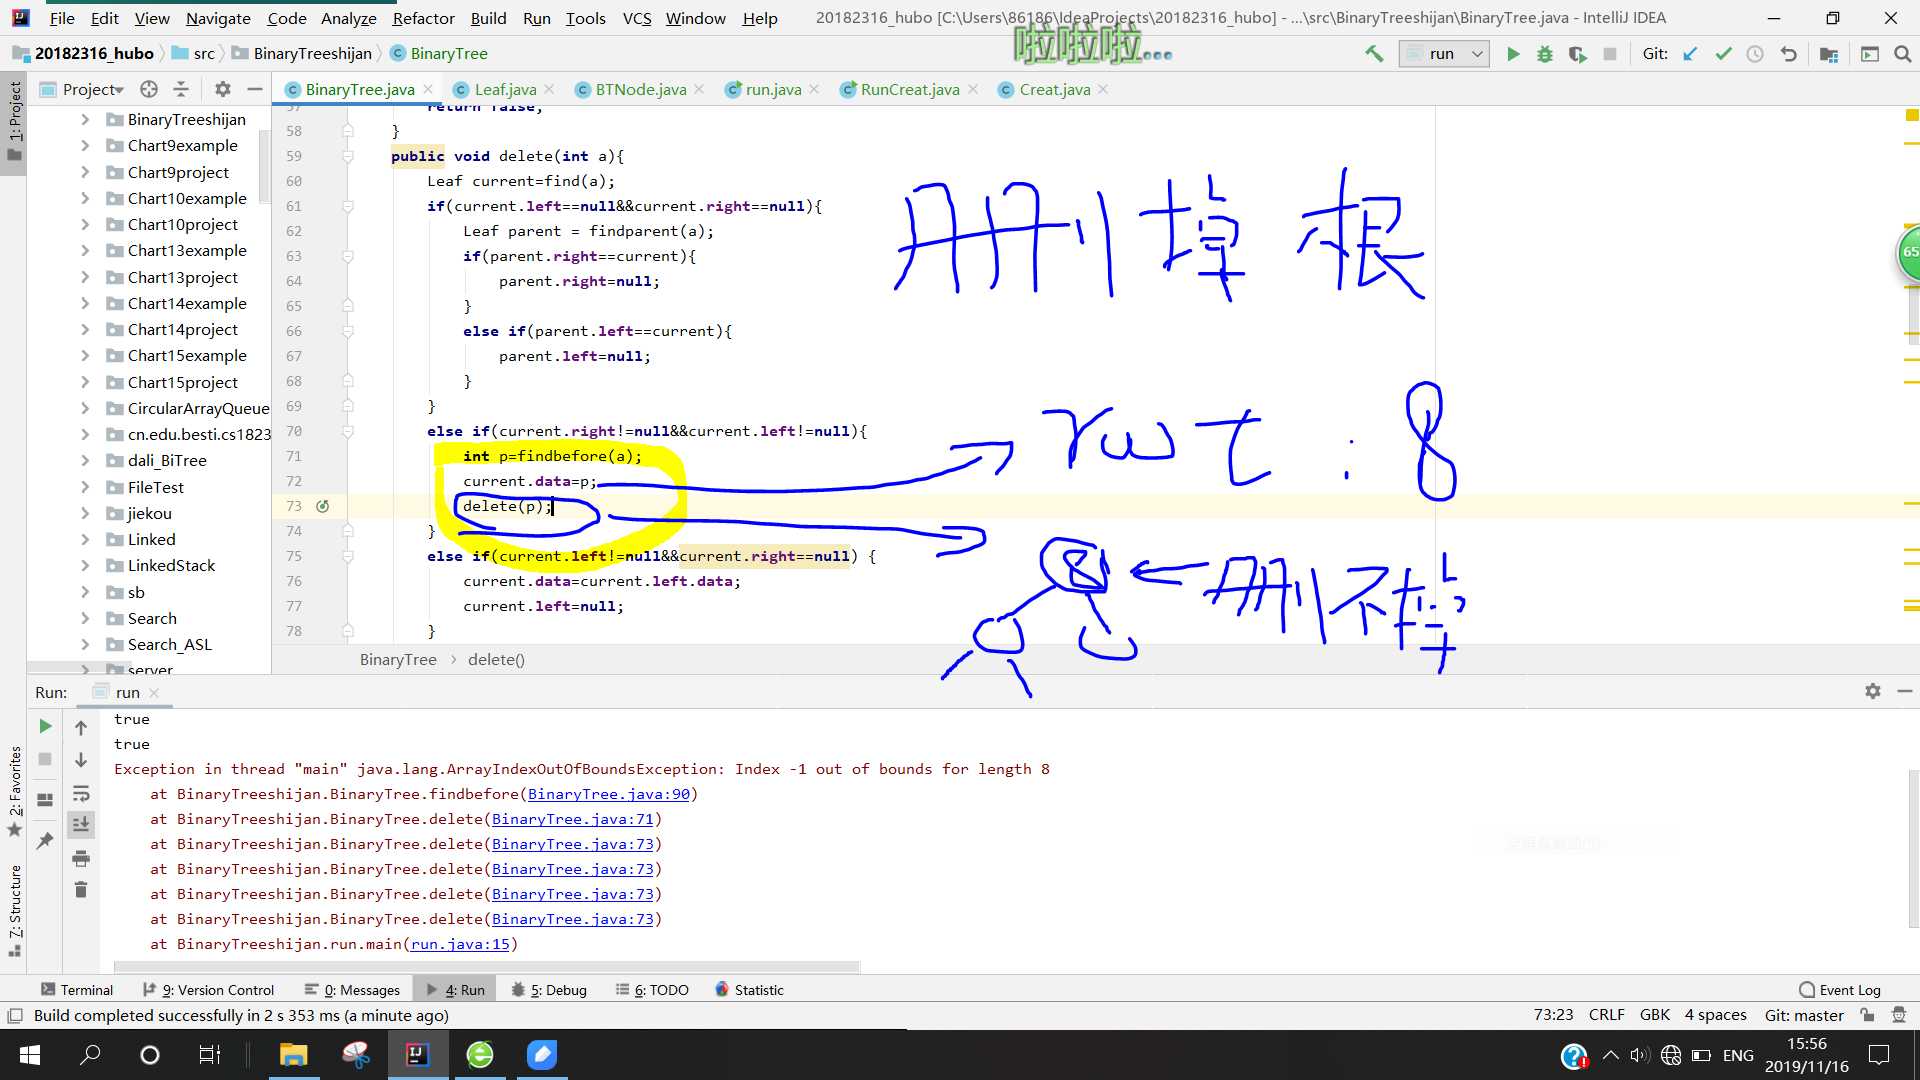Click locate-in-project target icon
The image size is (1920, 1080).
click(x=149, y=89)
